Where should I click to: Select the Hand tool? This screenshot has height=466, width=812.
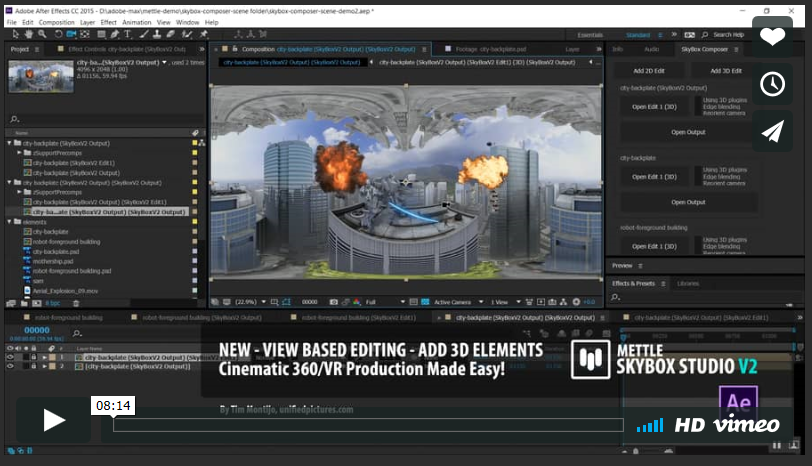(x=28, y=34)
